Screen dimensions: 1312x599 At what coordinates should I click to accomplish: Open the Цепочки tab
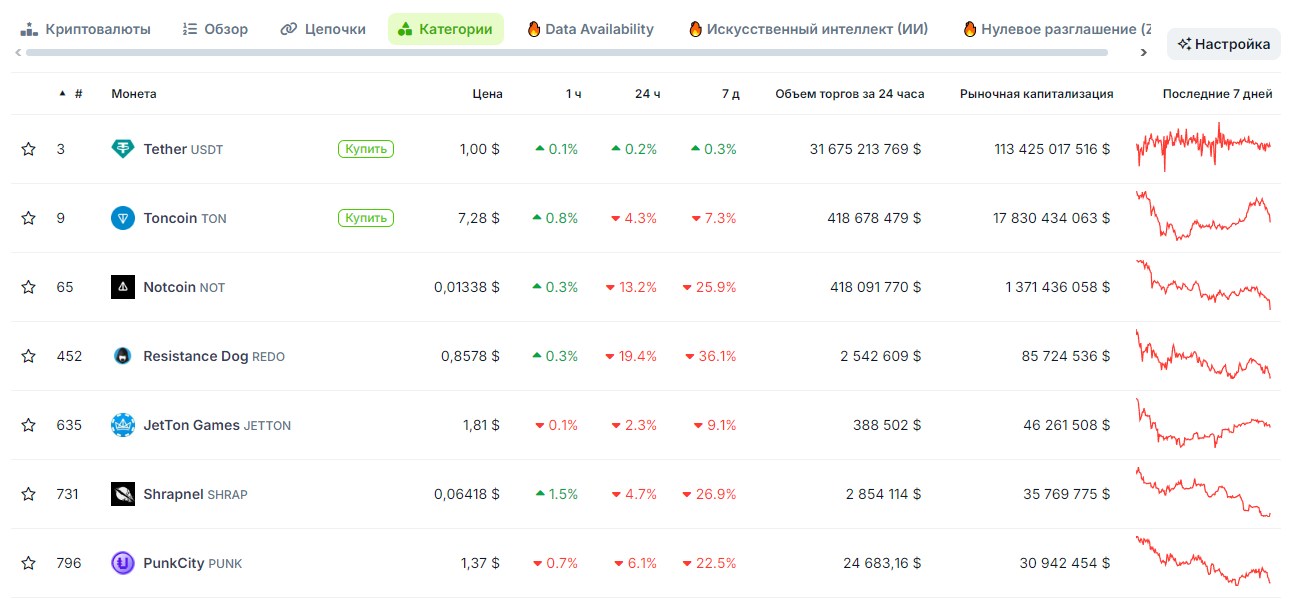(323, 29)
